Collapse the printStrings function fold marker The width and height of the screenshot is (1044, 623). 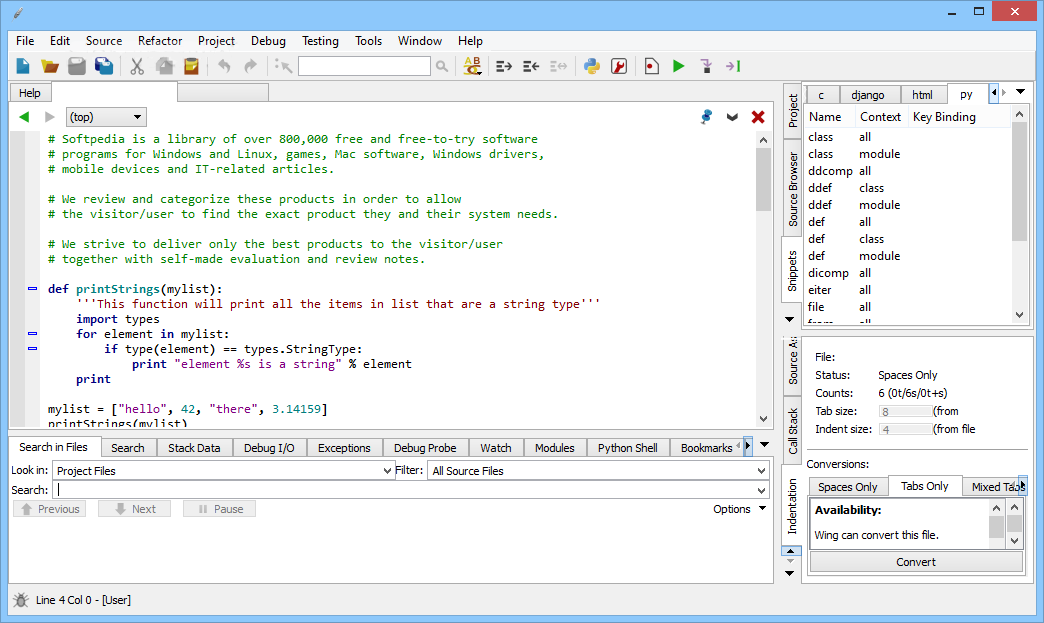(x=32, y=289)
